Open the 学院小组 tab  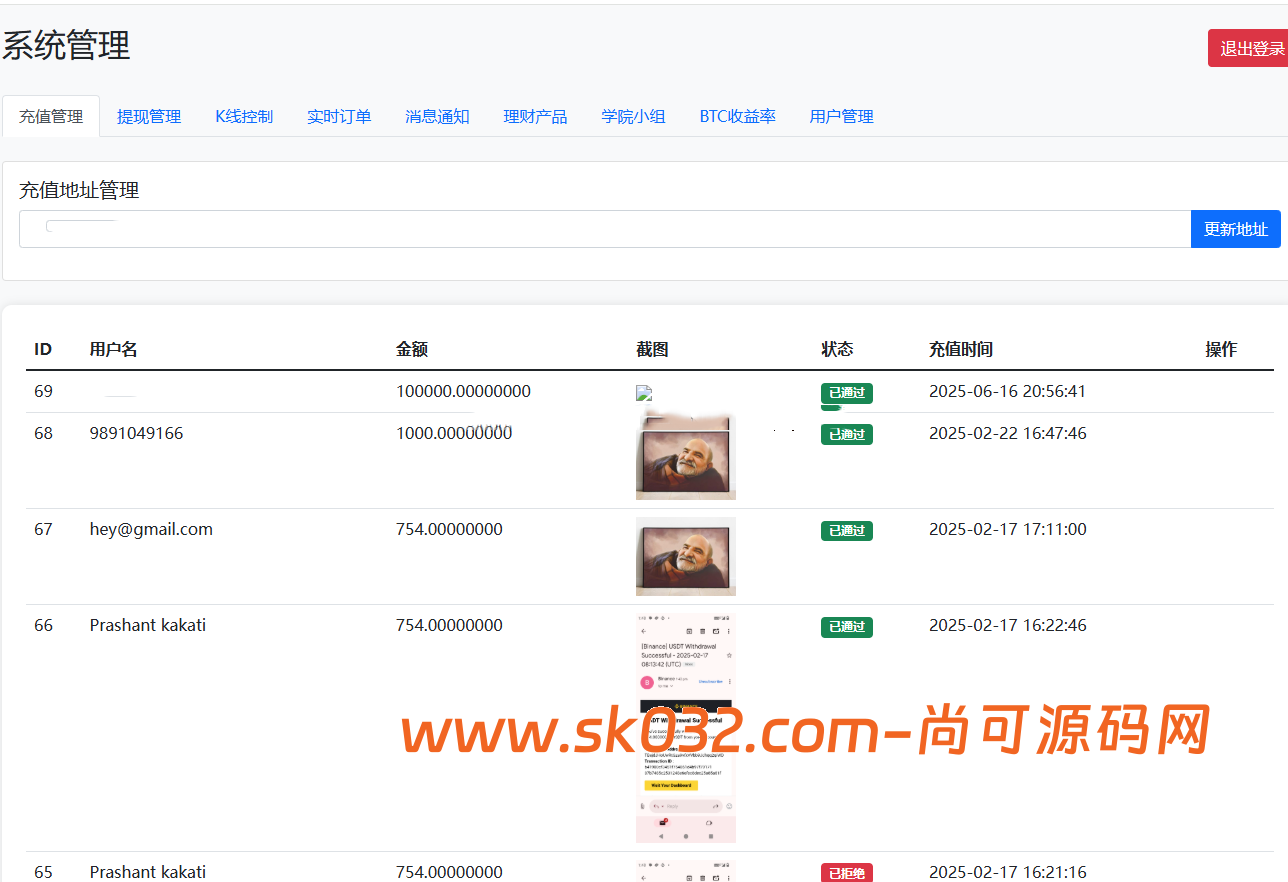pyautogui.click(x=633, y=116)
